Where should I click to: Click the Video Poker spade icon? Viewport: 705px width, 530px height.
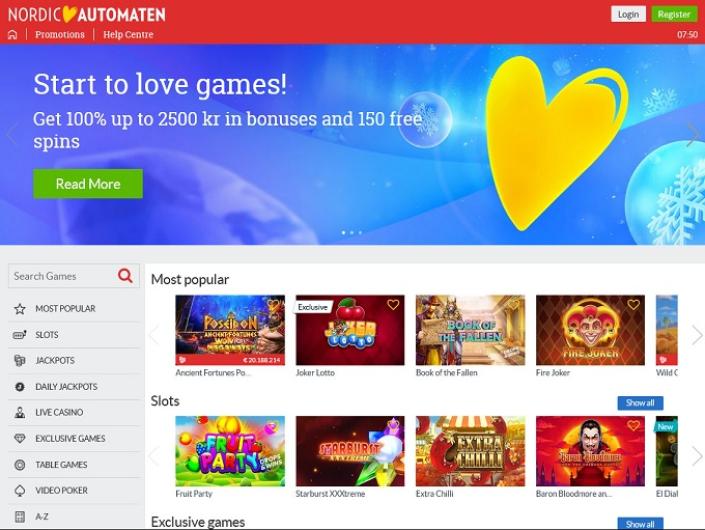[x=20, y=490]
